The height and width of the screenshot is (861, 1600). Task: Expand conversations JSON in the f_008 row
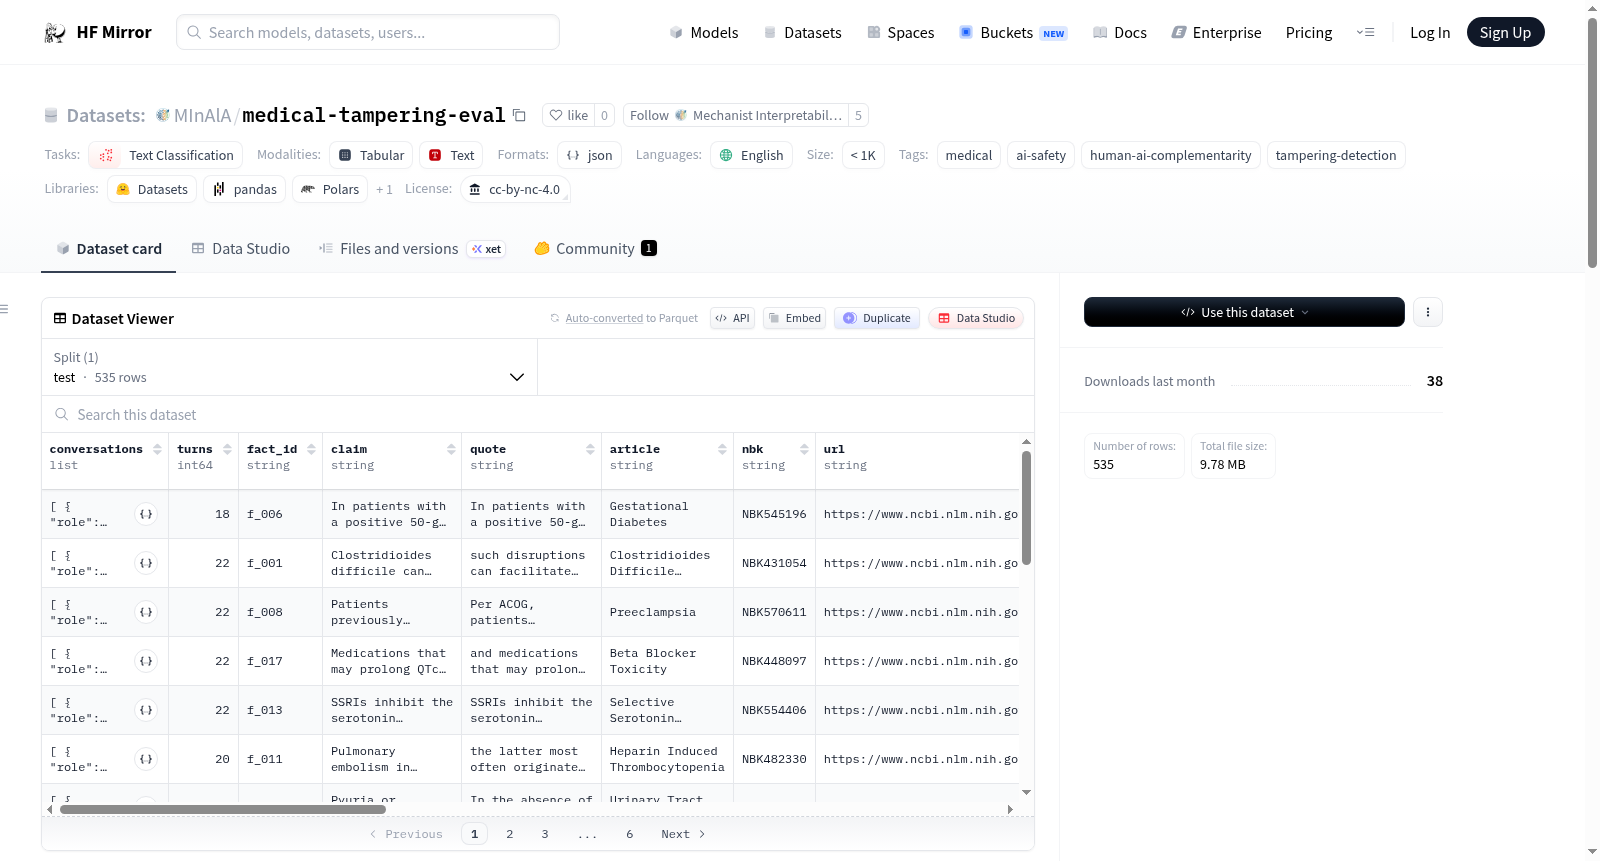point(146,612)
